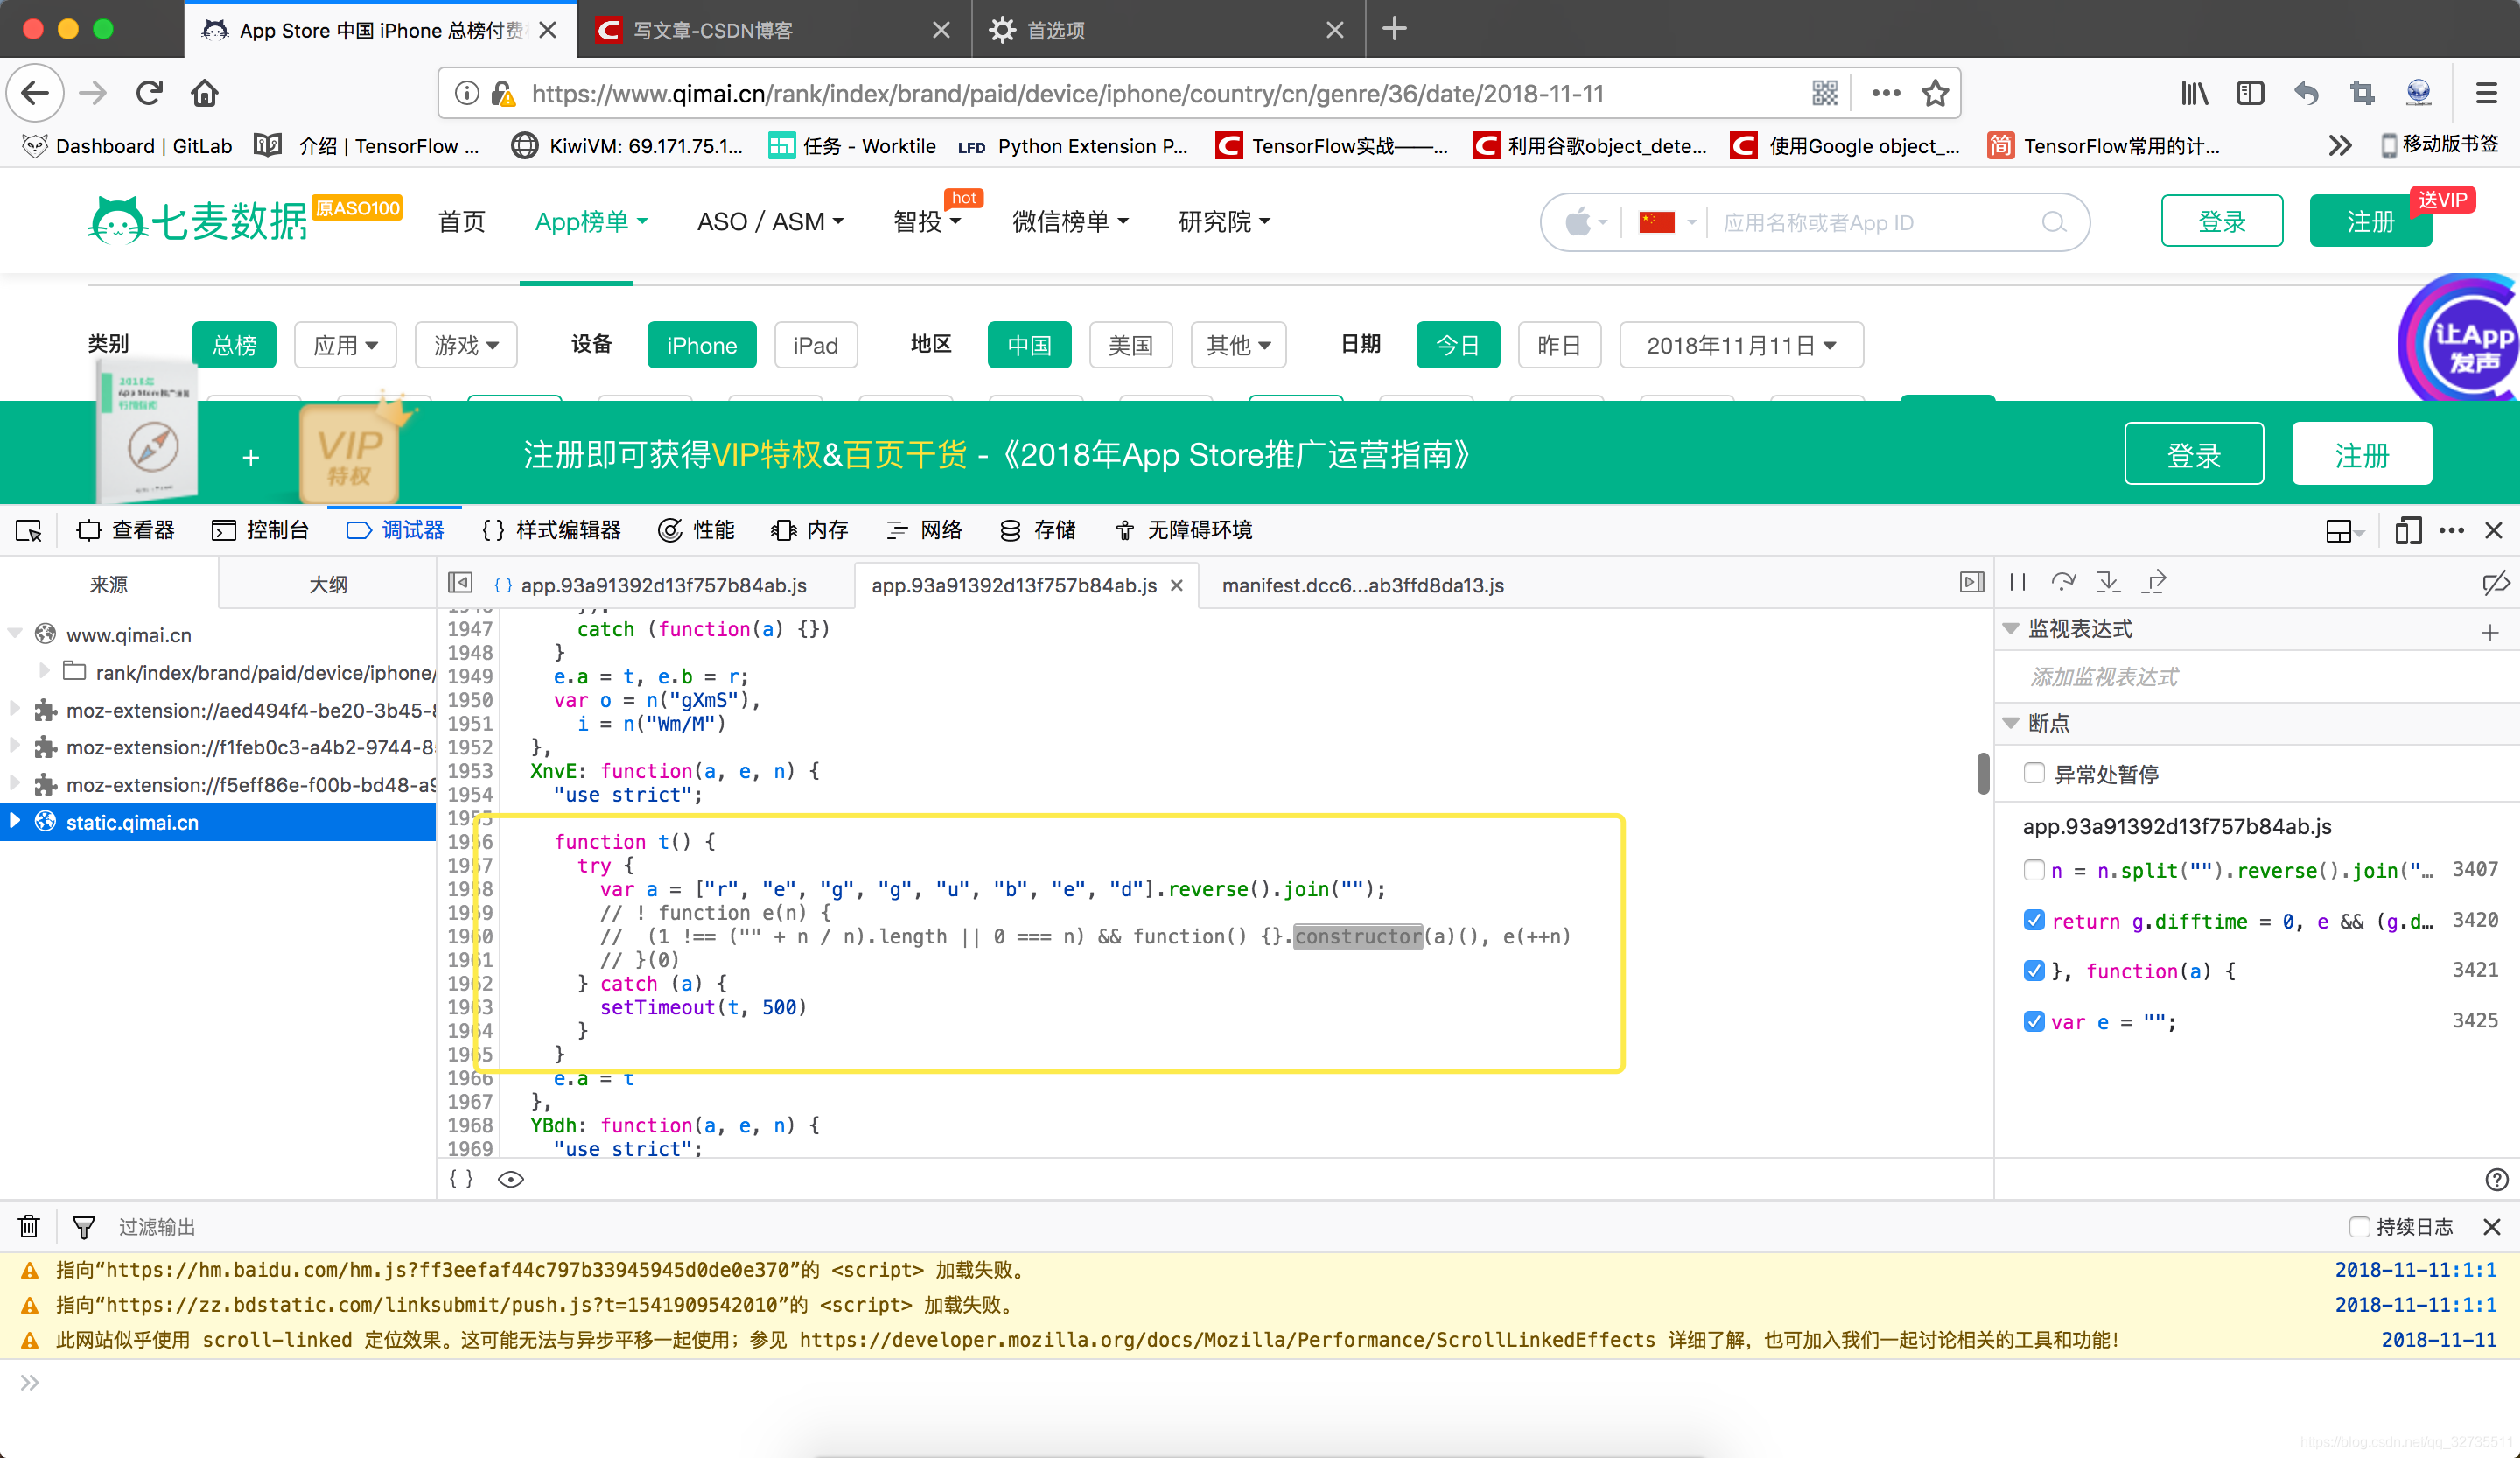The width and height of the screenshot is (2520, 1458).
Task: Disable the var e breakpoint at 3425
Action: coord(2034,1021)
